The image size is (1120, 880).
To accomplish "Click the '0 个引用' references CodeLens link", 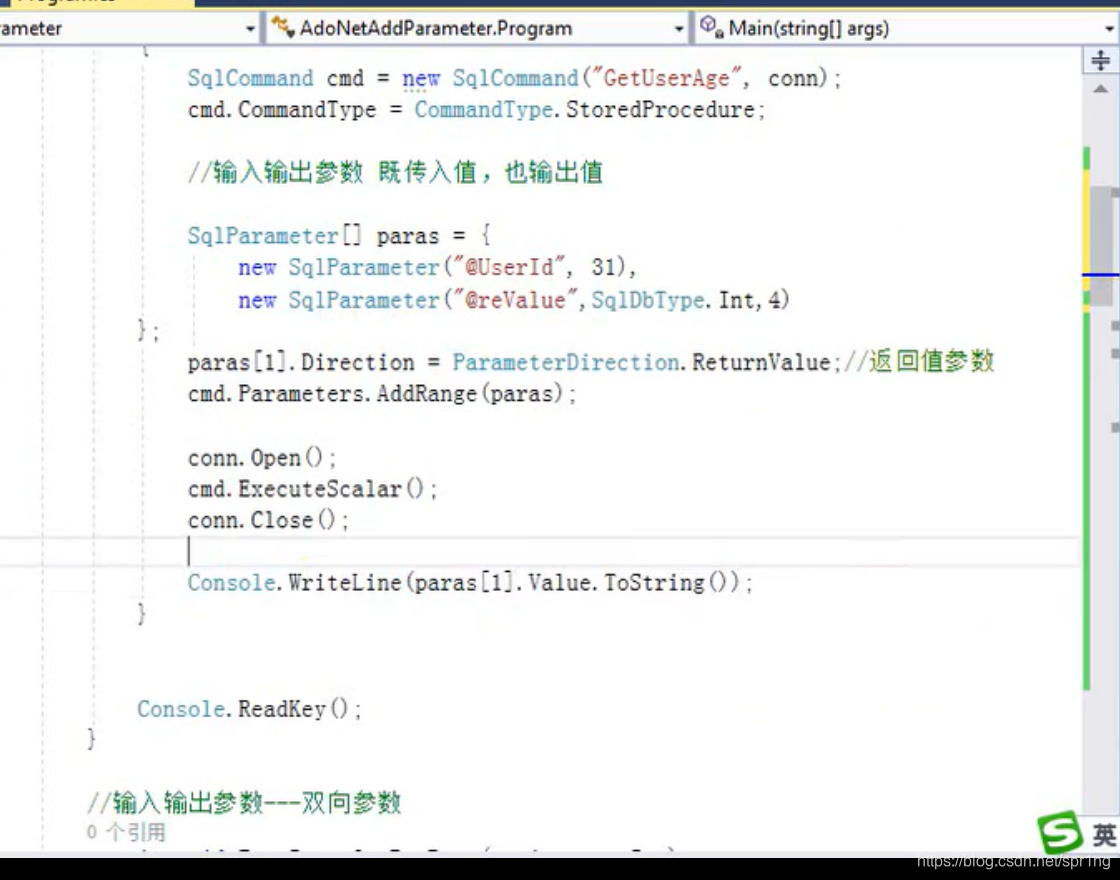I will pyautogui.click(x=126, y=832).
